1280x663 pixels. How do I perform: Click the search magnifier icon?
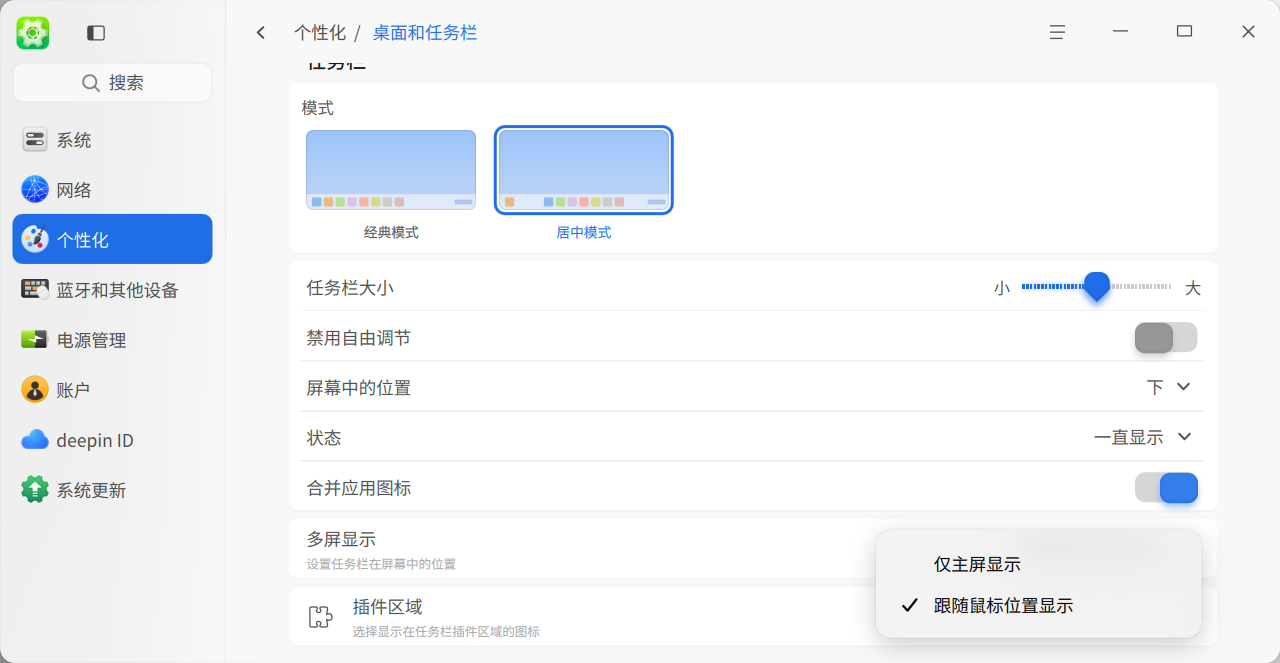[x=91, y=83]
